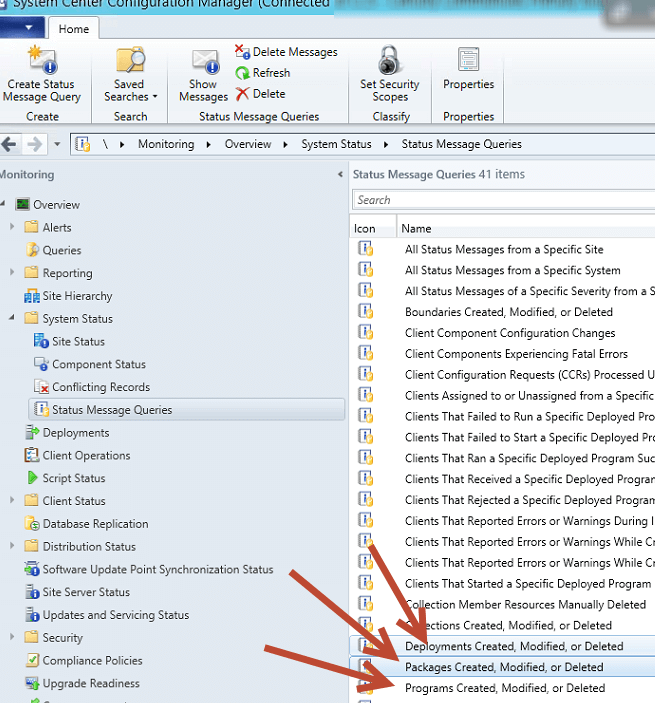Viewport: 655px width, 703px height.
Task: Click the Create Status Message Query icon
Action: (x=43, y=60)
